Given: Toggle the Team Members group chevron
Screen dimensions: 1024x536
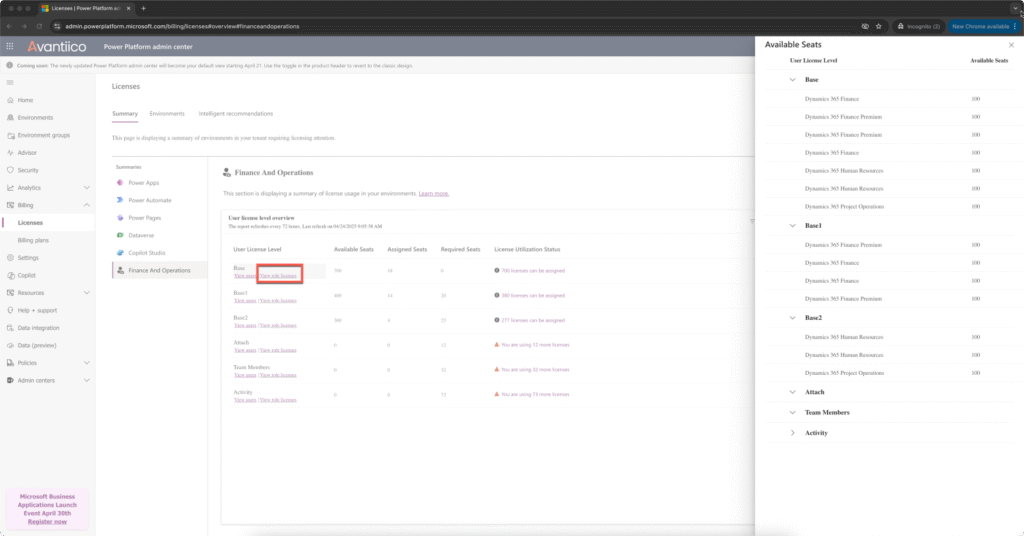Looking at the screenshot, I should (x=793, y=413).
